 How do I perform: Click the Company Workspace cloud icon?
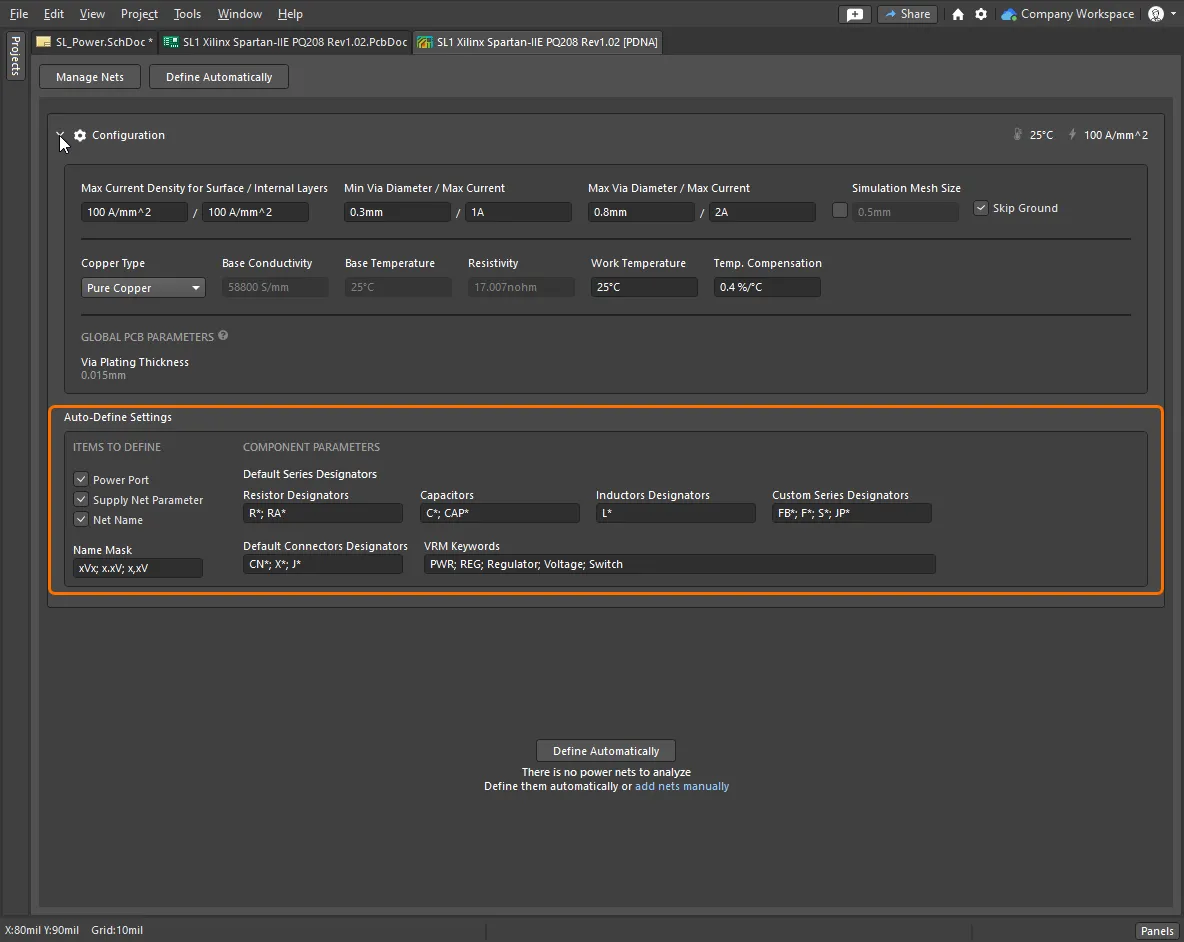point(1009,14)
